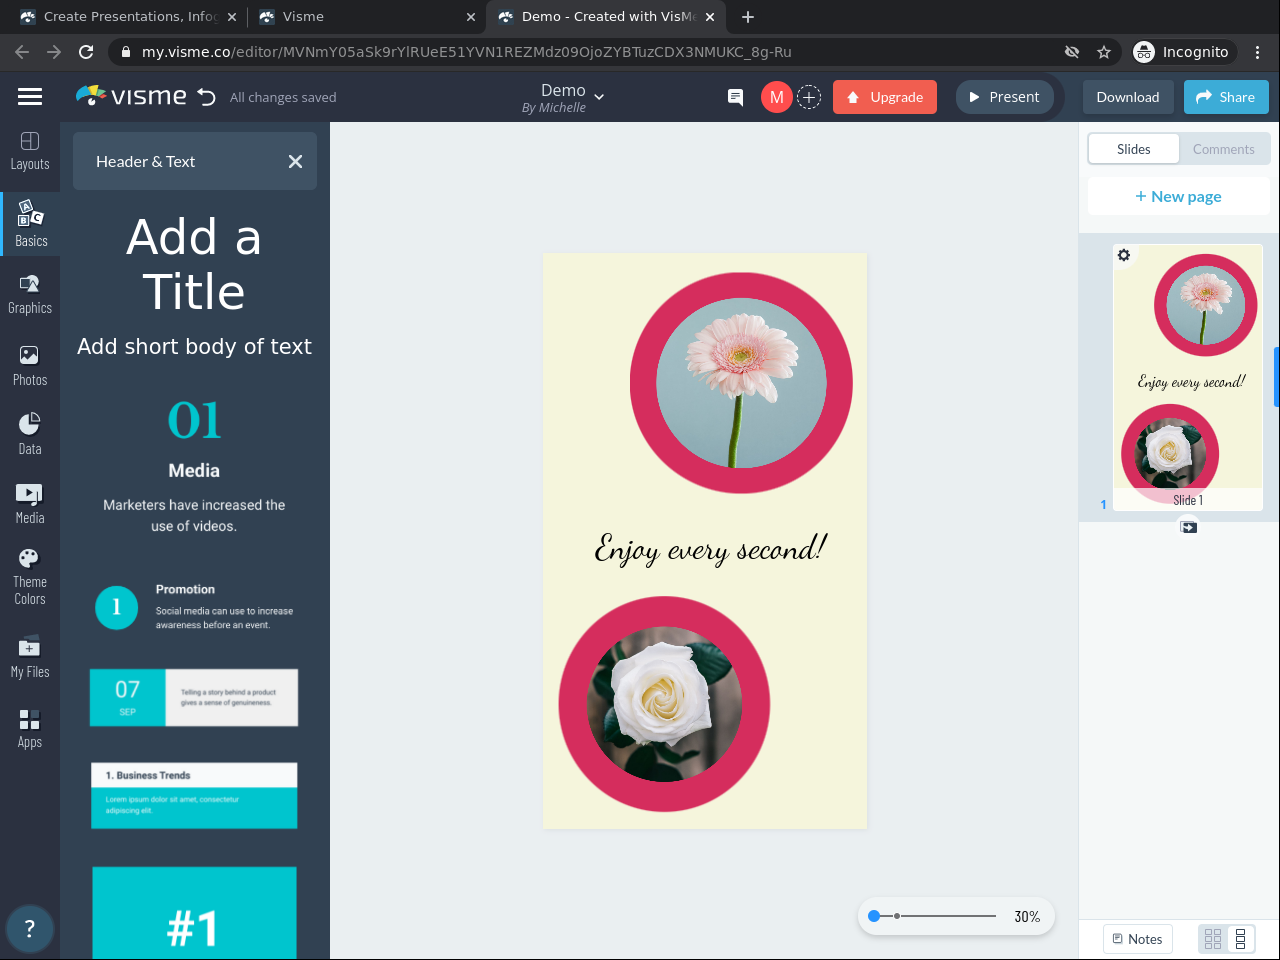Screen dimensions: 1280x960
Task: Switch to the Slides tab
Action: (1134, 149)
